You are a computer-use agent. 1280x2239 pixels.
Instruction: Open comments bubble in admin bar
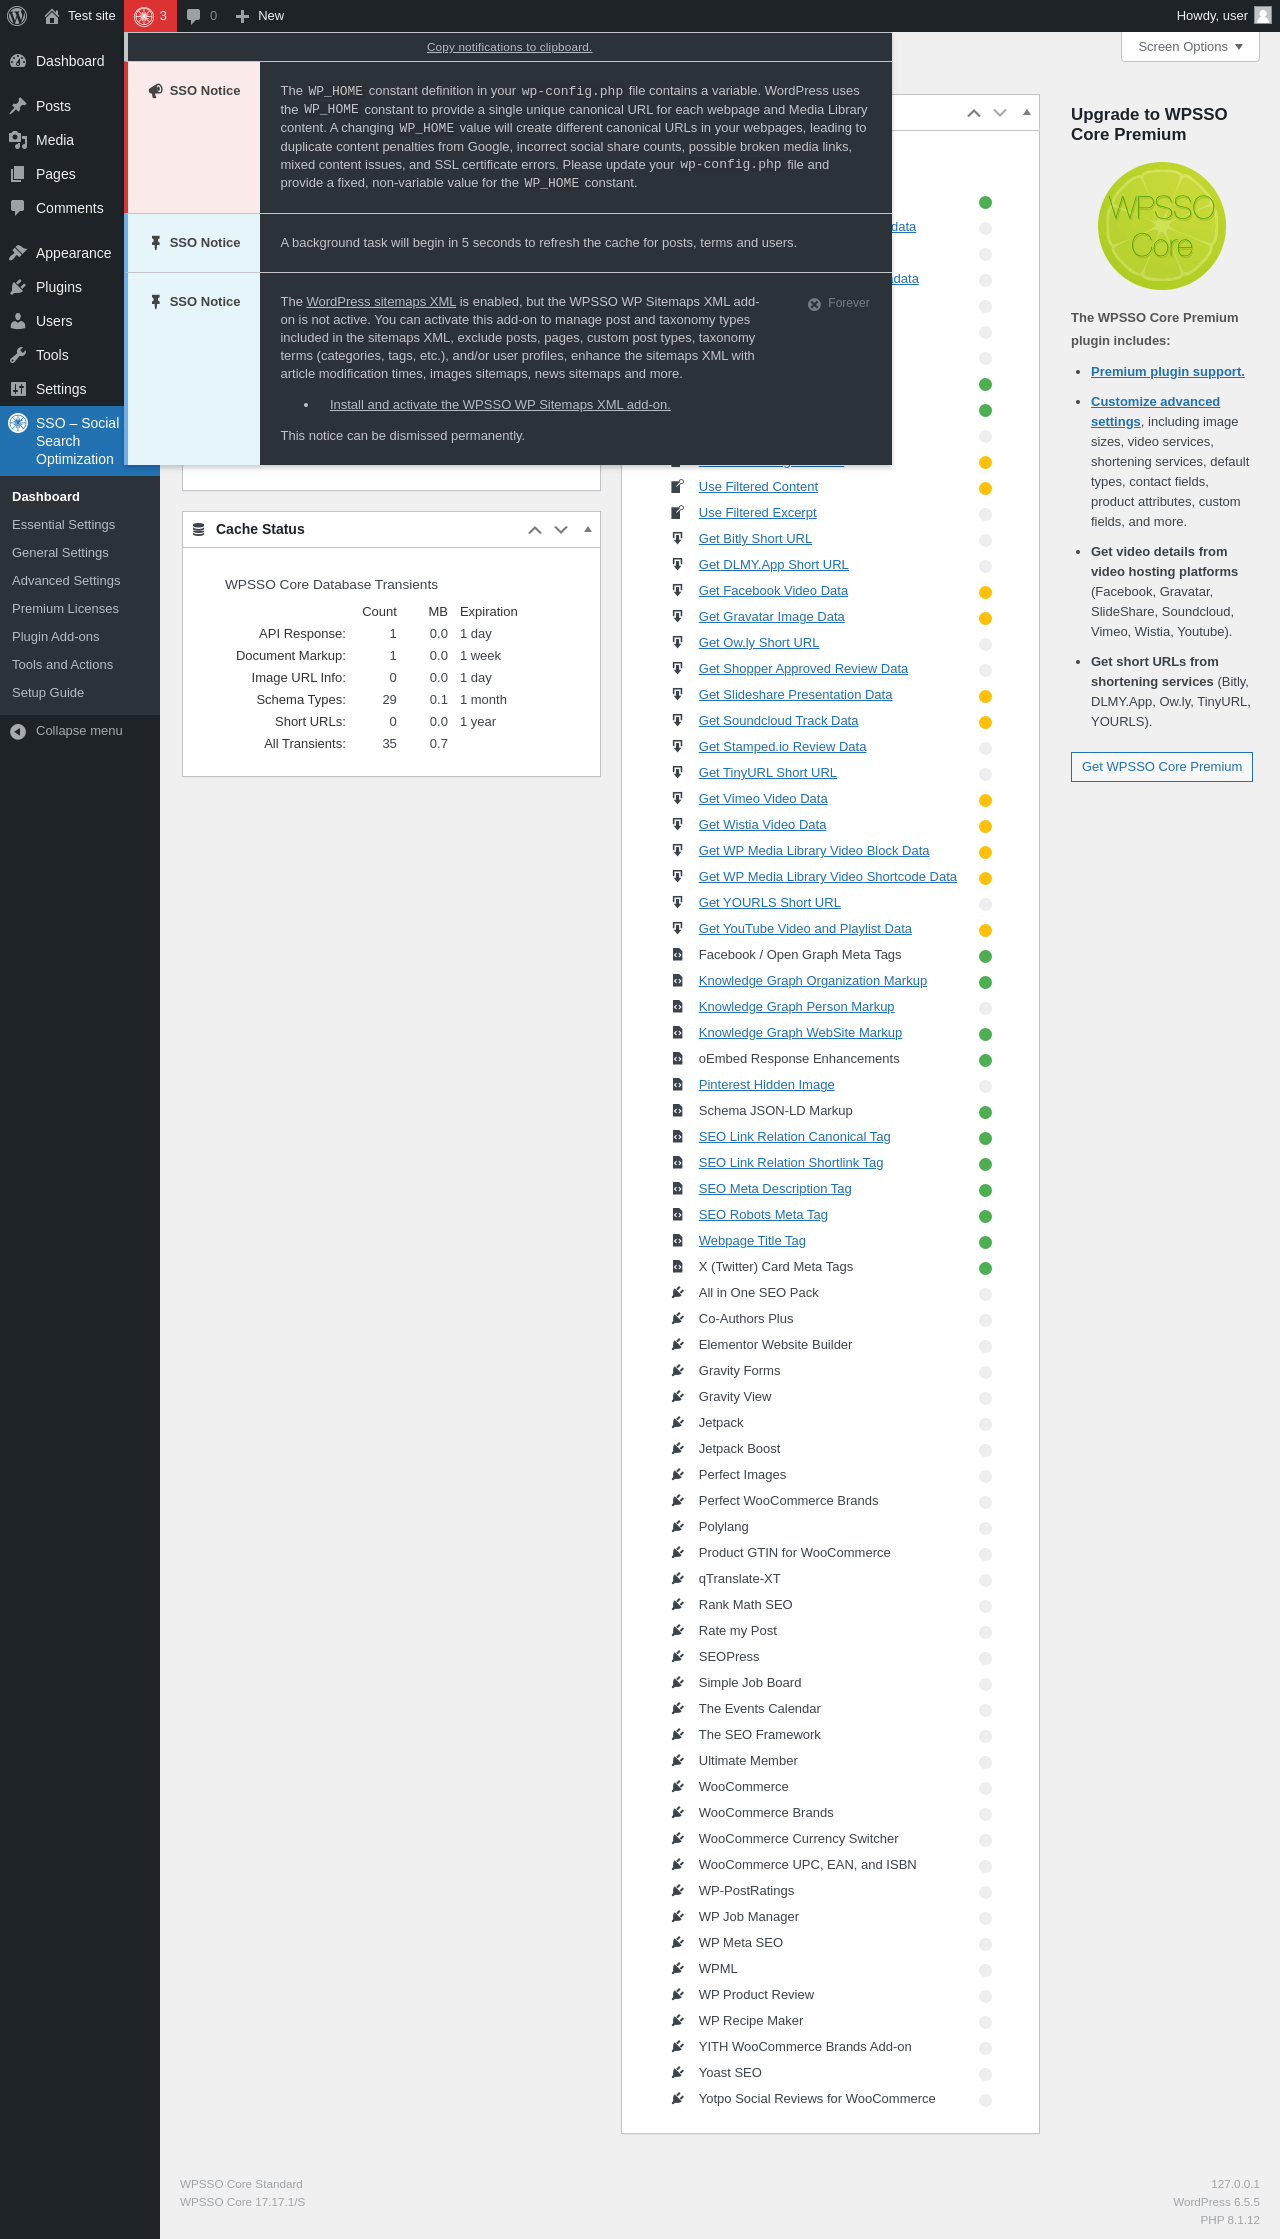194,16
